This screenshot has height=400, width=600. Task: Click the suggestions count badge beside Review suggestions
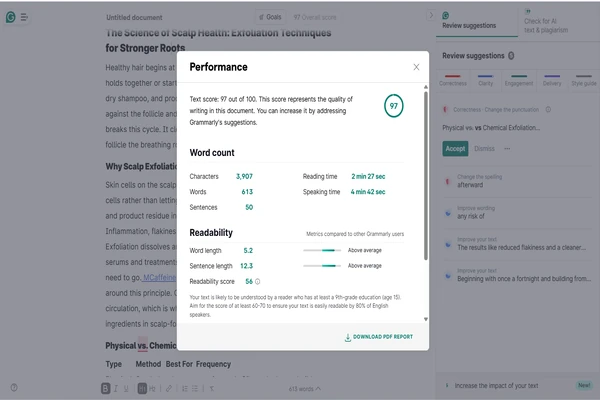click(511, 56)
